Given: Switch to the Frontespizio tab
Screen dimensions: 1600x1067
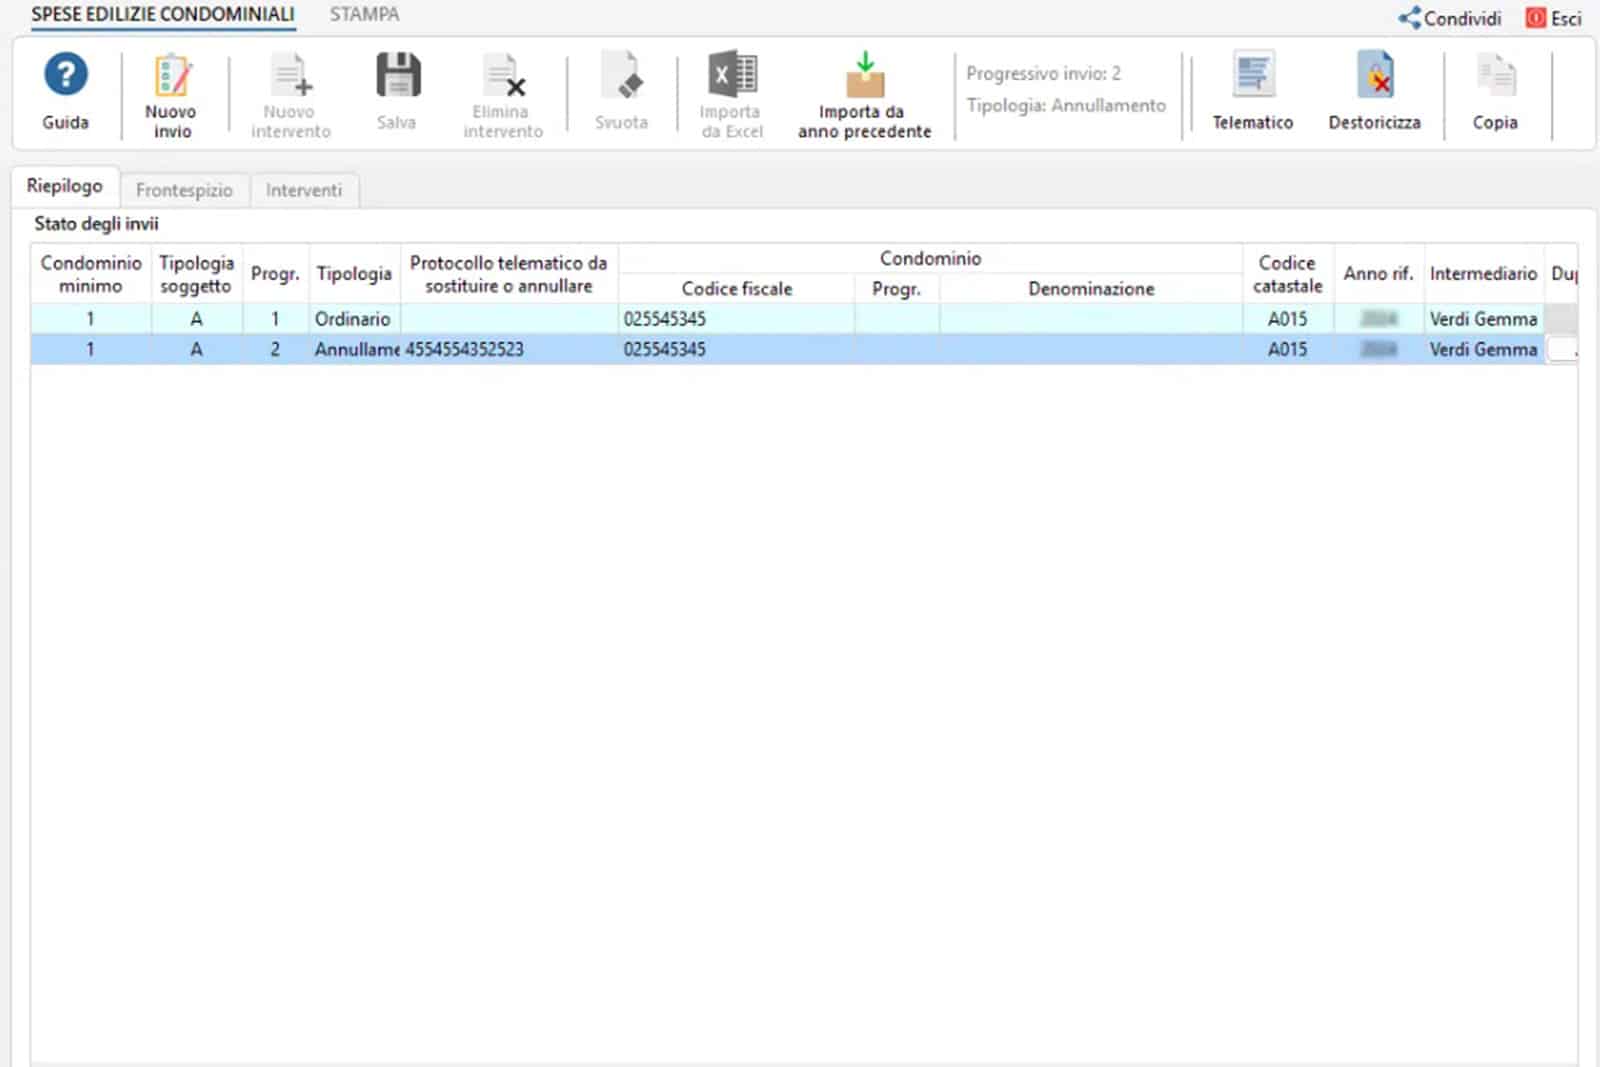Looking at the screenshot, I should tap(184, 190).
